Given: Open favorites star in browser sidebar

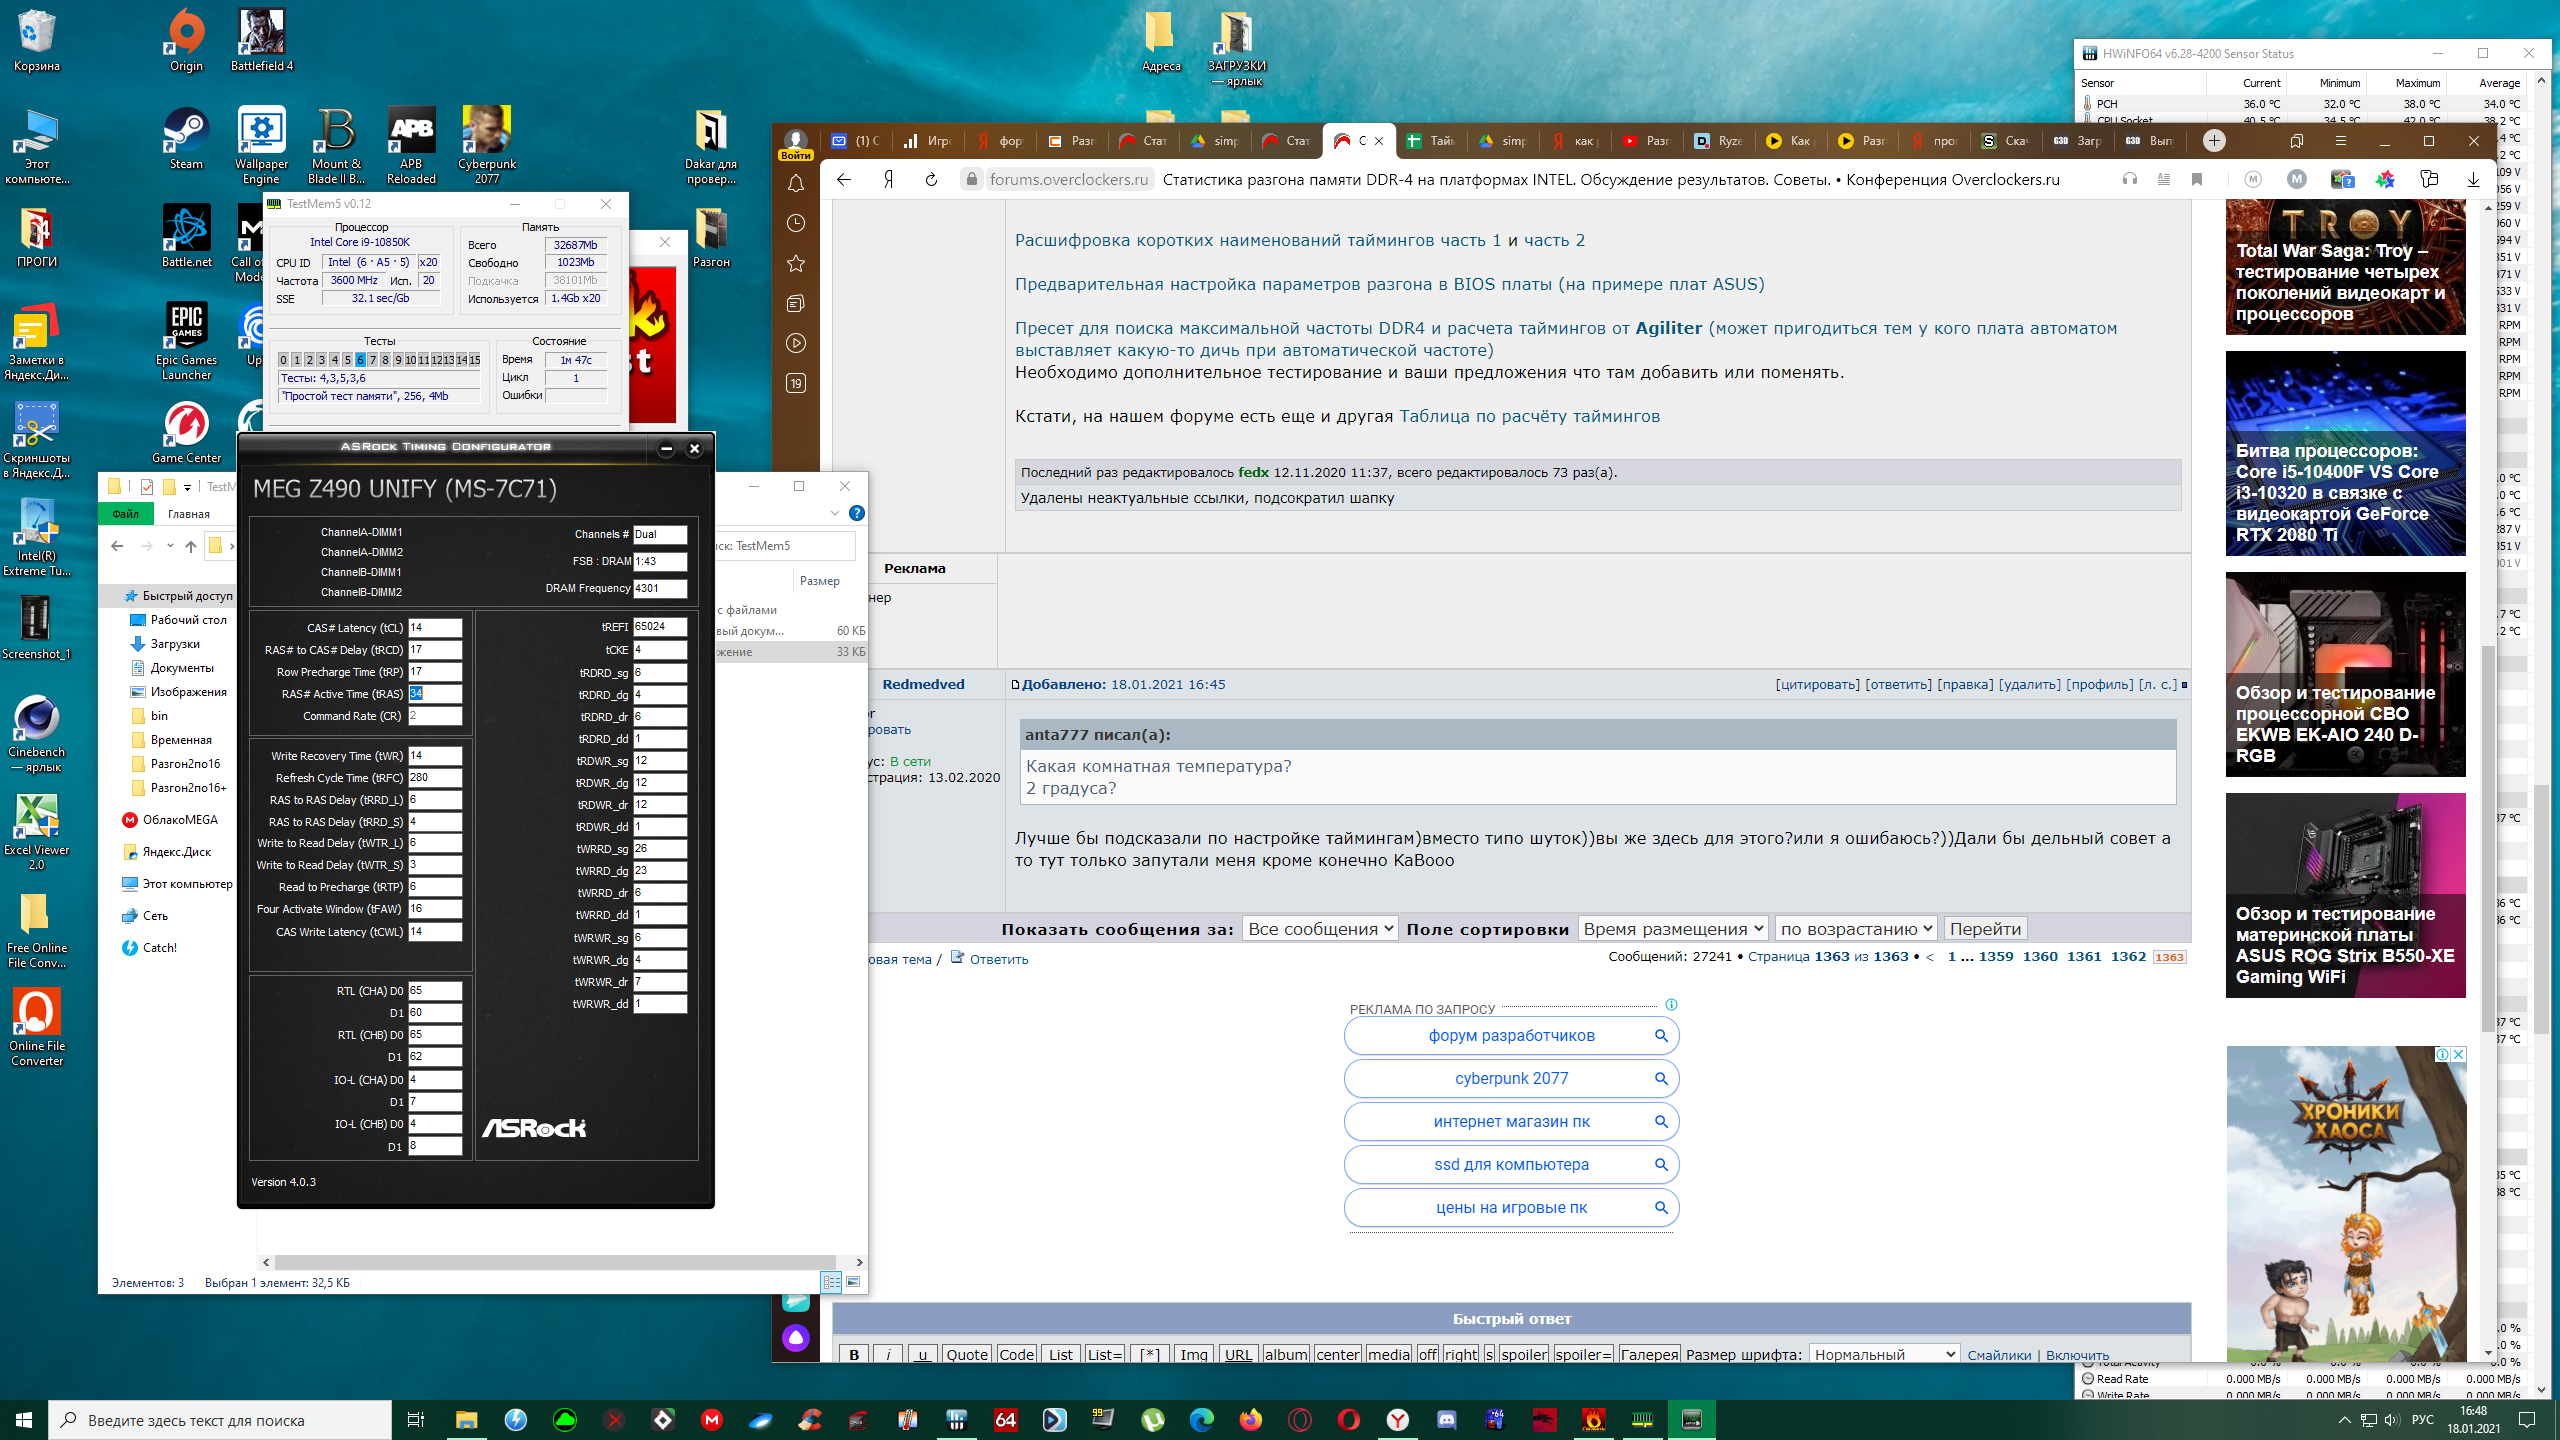Looking at the screenshot, I should click(x=796, y=264).
